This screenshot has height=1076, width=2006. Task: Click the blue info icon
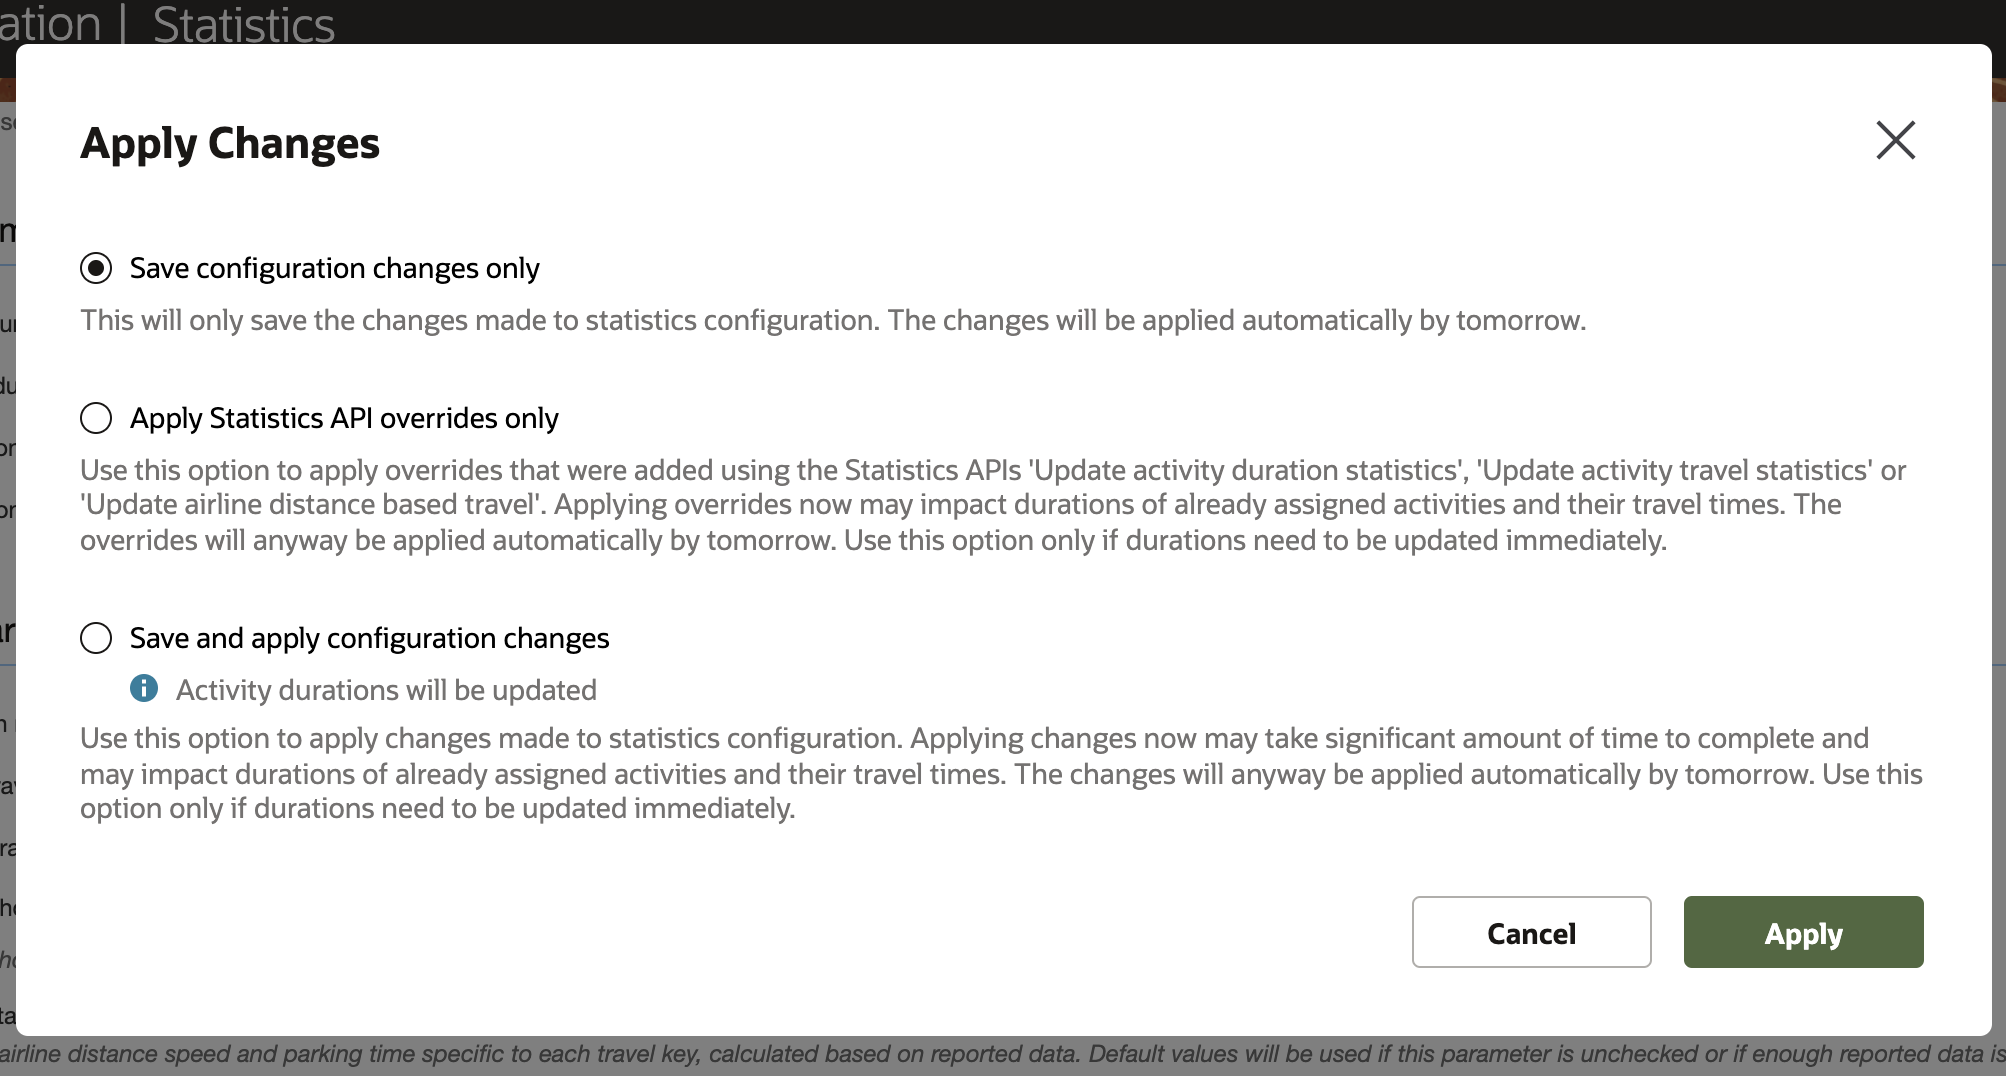coord(144,688)
